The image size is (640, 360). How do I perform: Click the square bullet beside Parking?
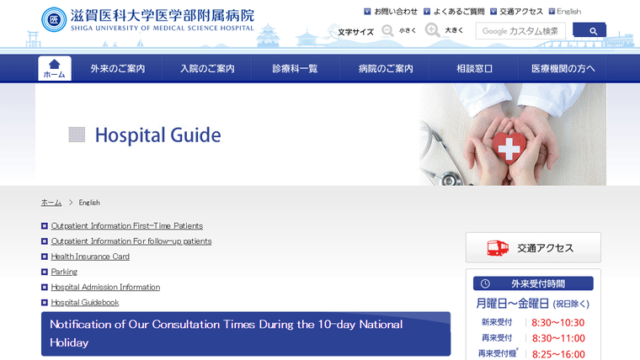pos(44,272)
